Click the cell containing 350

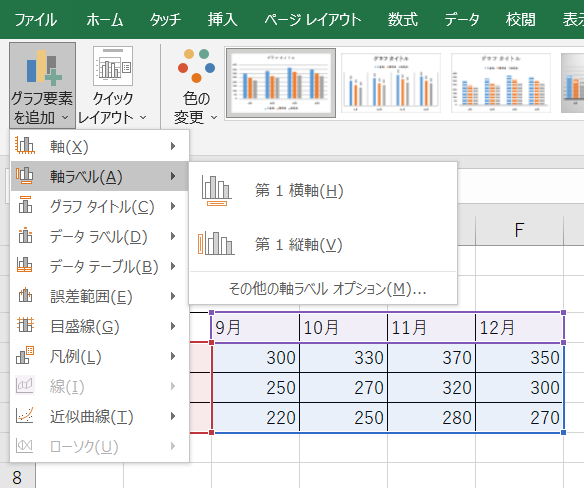click(x=520, y=358)
